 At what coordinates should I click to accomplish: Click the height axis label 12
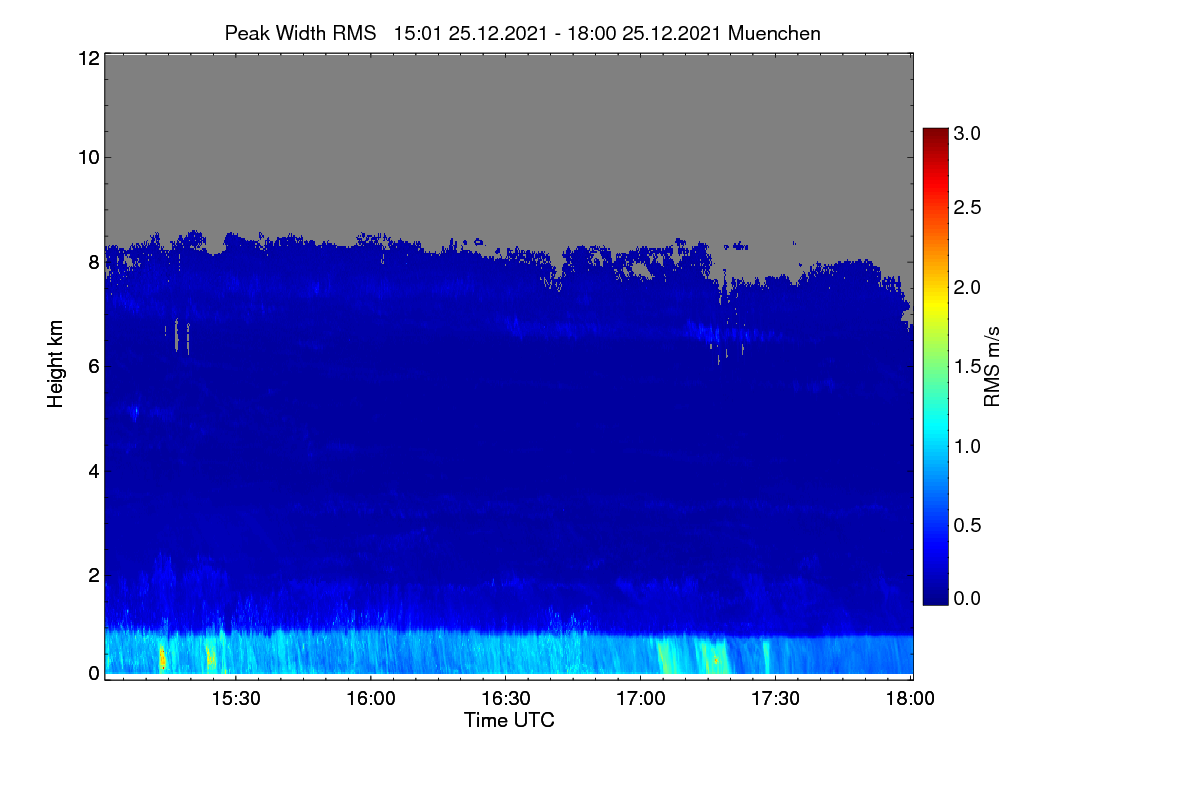click(x=88, y=59)
